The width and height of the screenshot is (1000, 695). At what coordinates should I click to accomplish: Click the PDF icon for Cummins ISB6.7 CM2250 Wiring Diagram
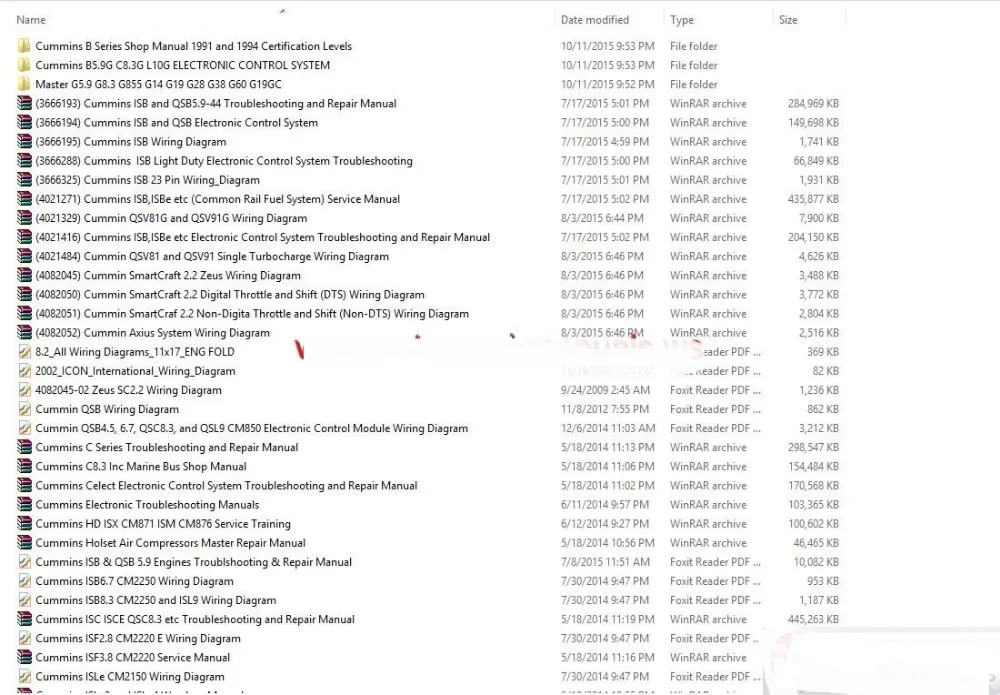(24, 582)
